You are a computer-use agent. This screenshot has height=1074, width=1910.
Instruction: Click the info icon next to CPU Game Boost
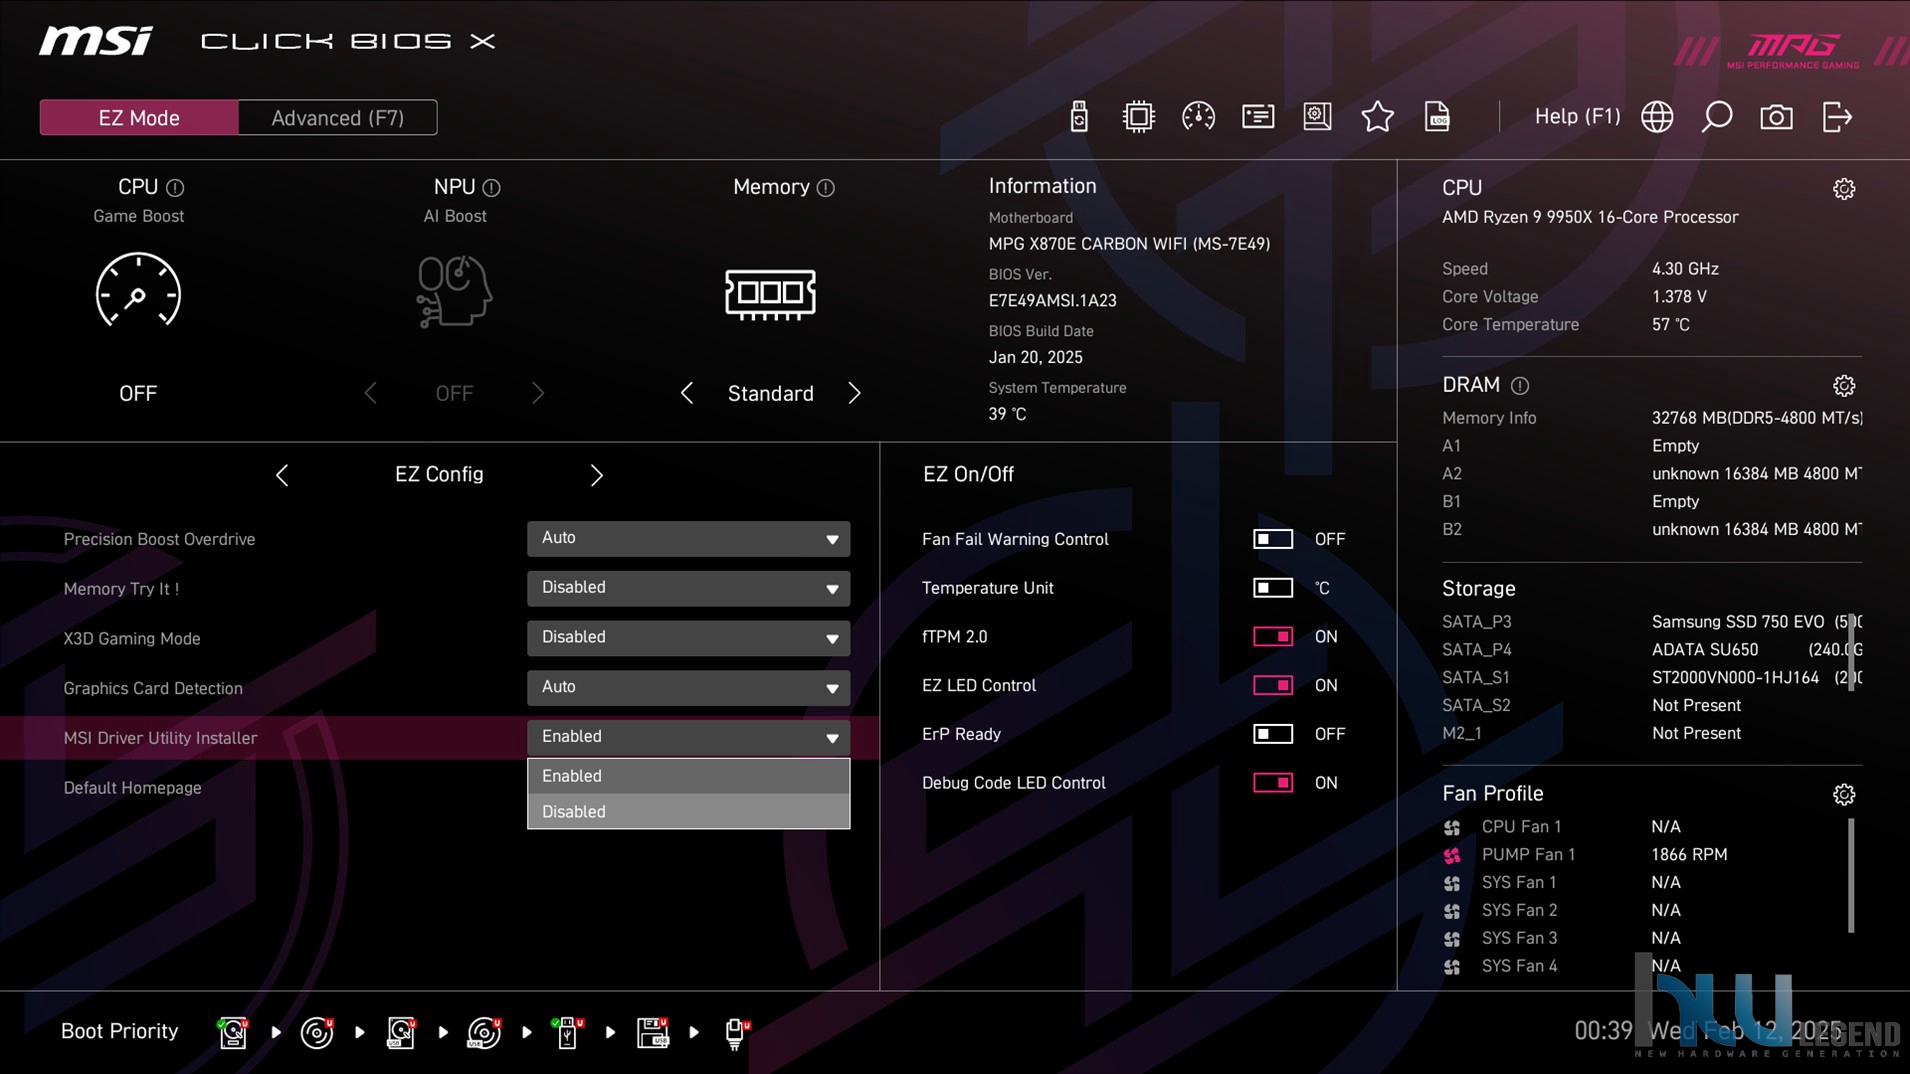pos(175,188)
